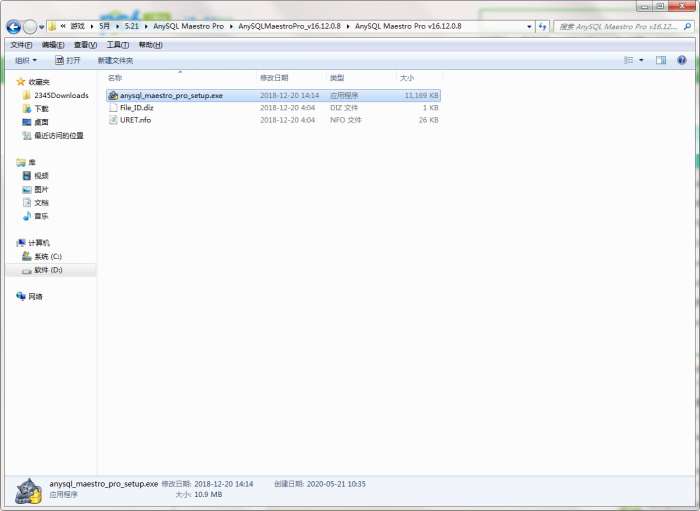
Task: Open 2345Downloads in favorites
Action: click(61, 96)
